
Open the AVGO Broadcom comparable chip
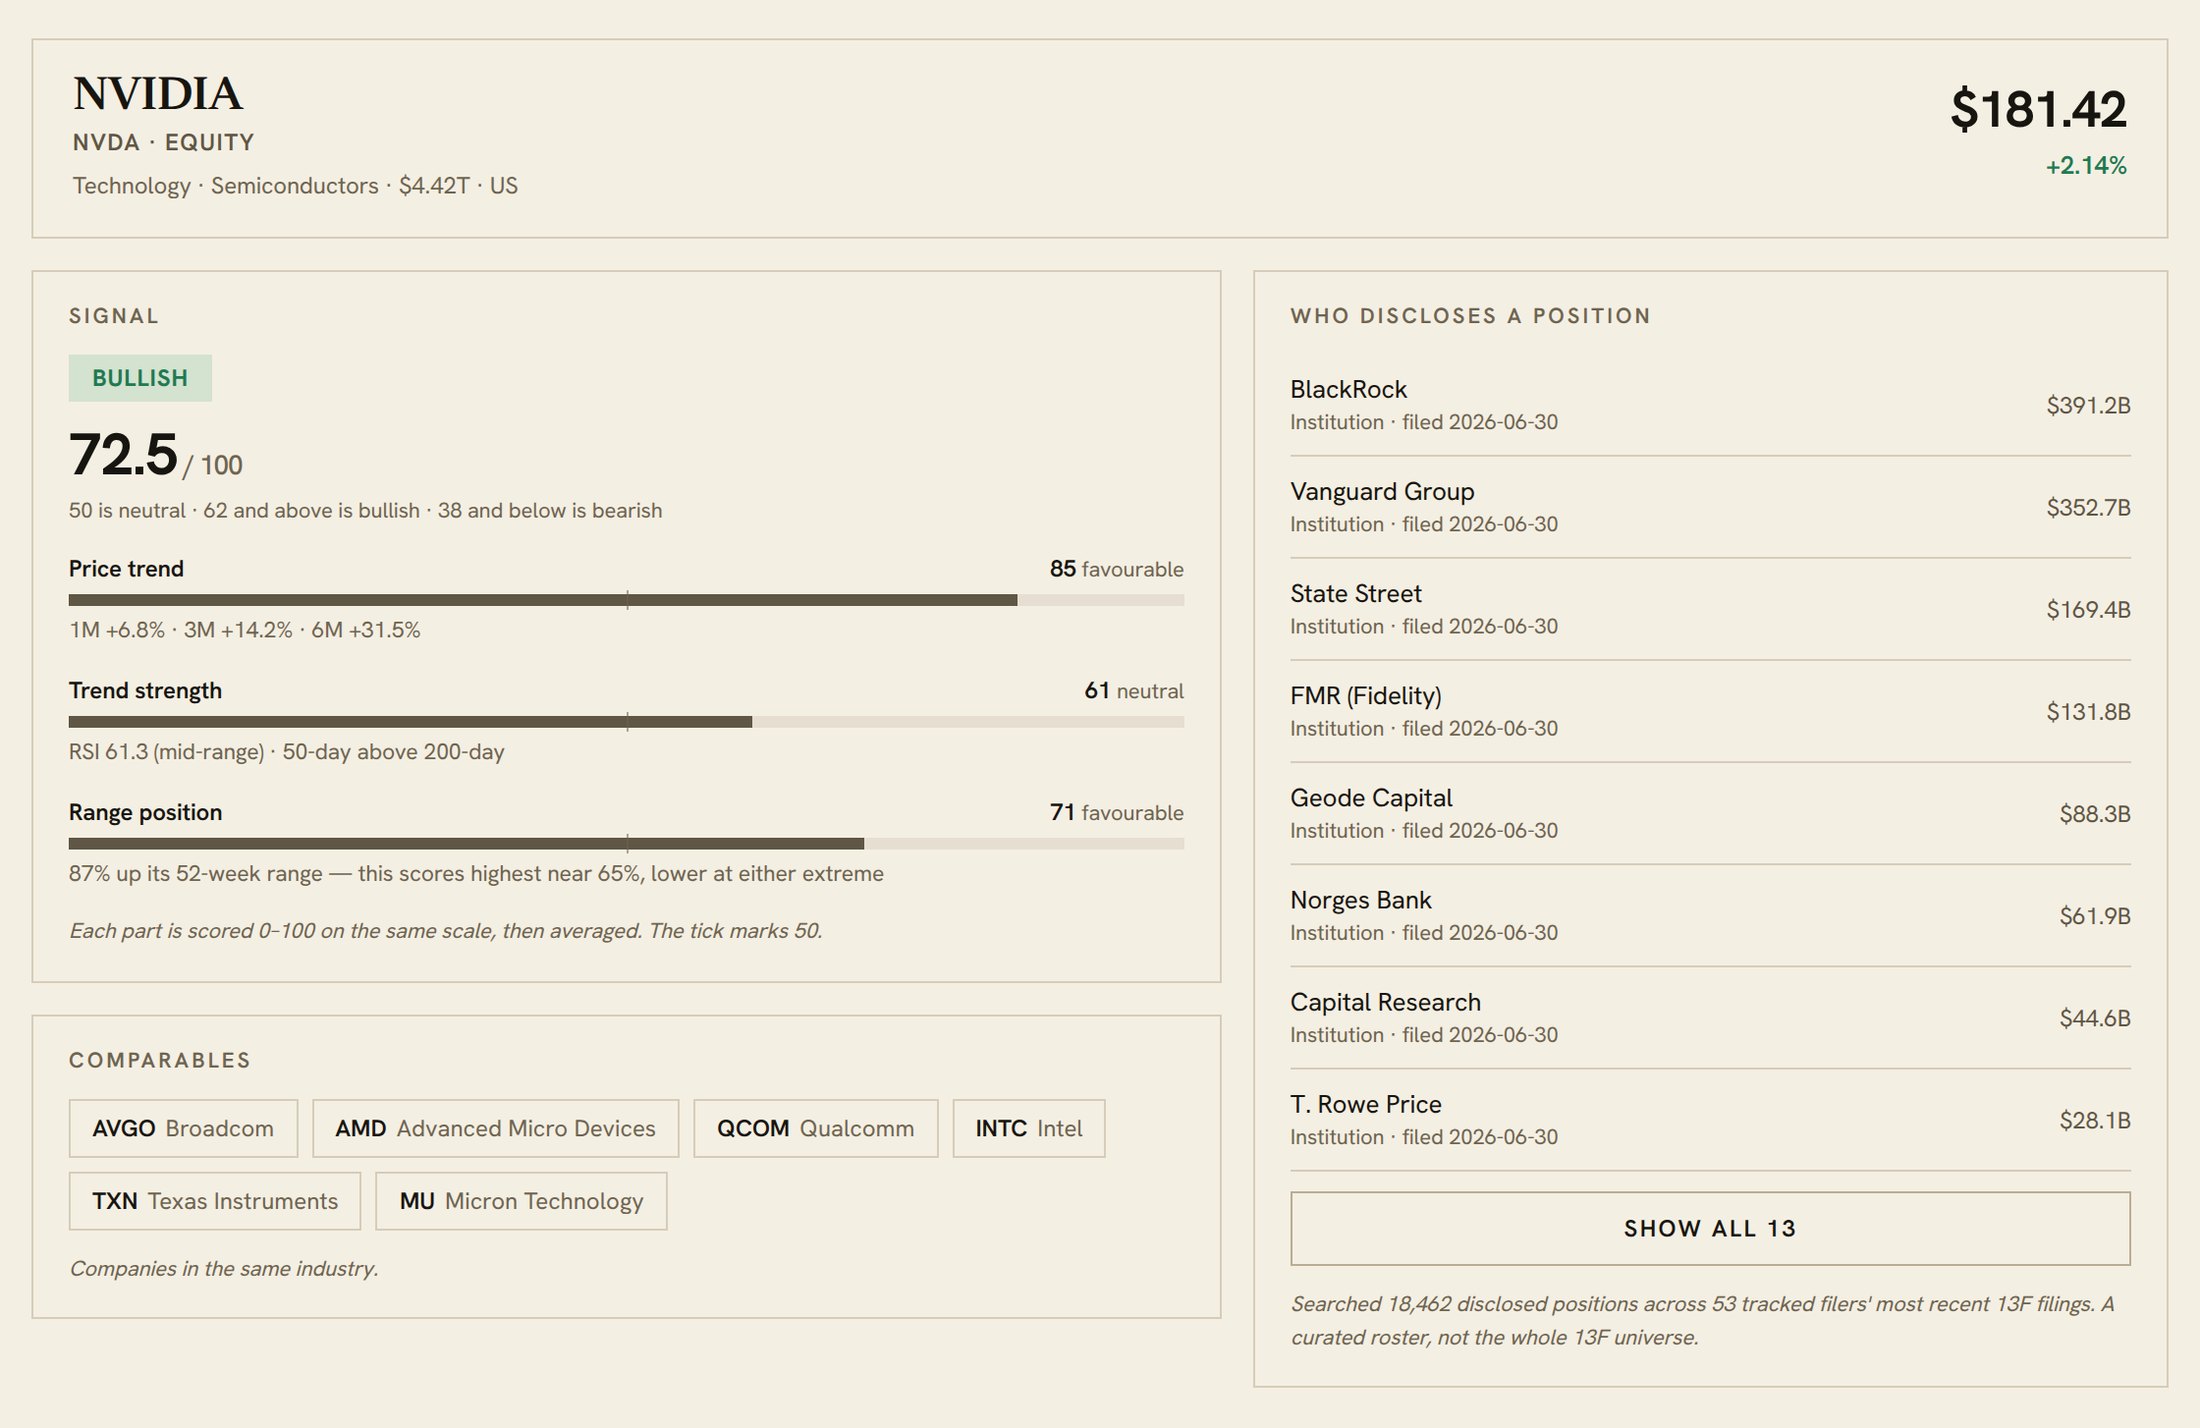tap(183, 1128)
